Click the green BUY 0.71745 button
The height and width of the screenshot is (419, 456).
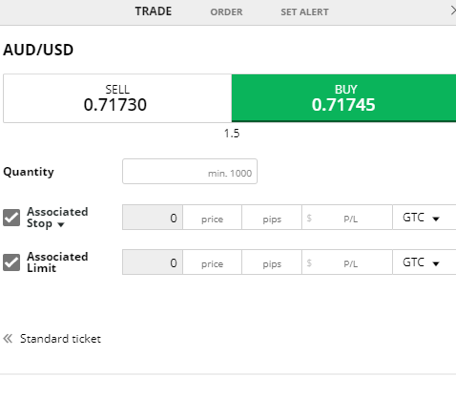[x=344, y=98]
